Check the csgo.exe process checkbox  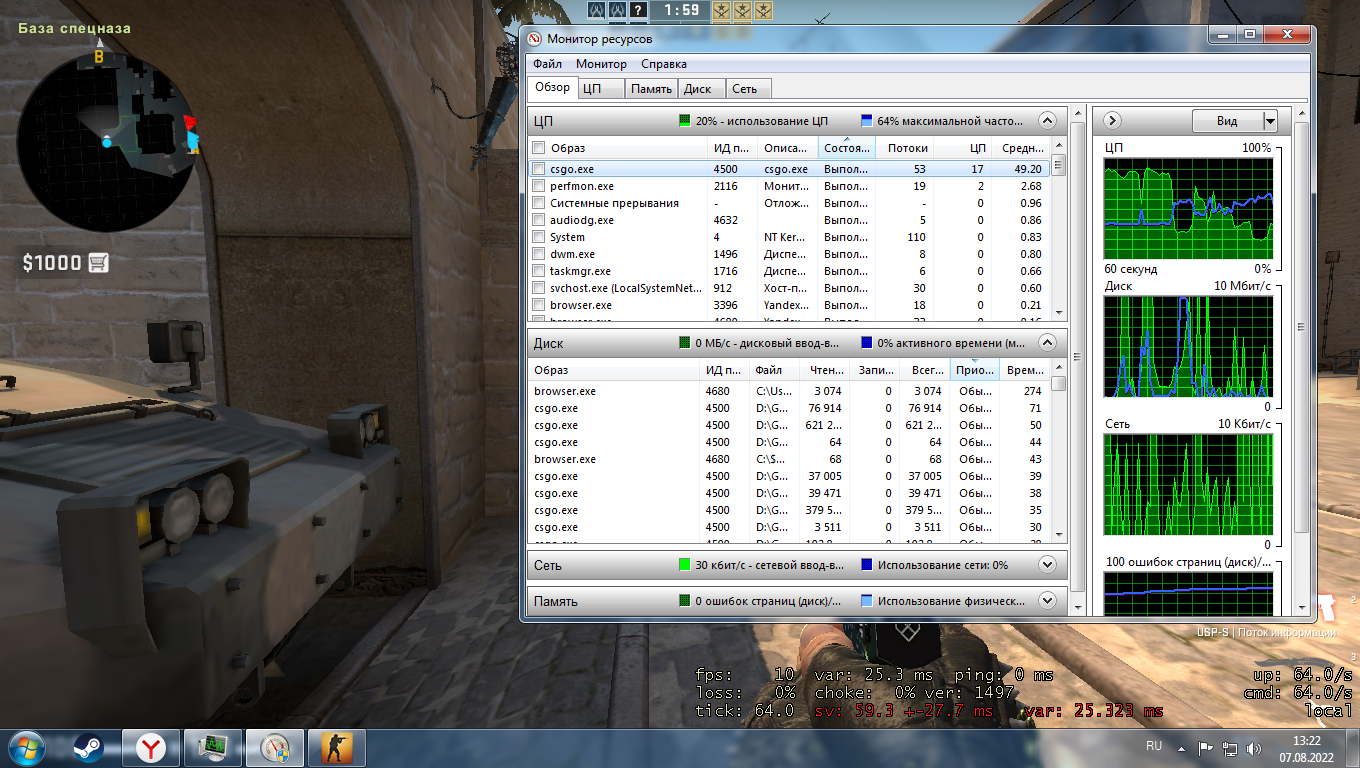[539, 169]
